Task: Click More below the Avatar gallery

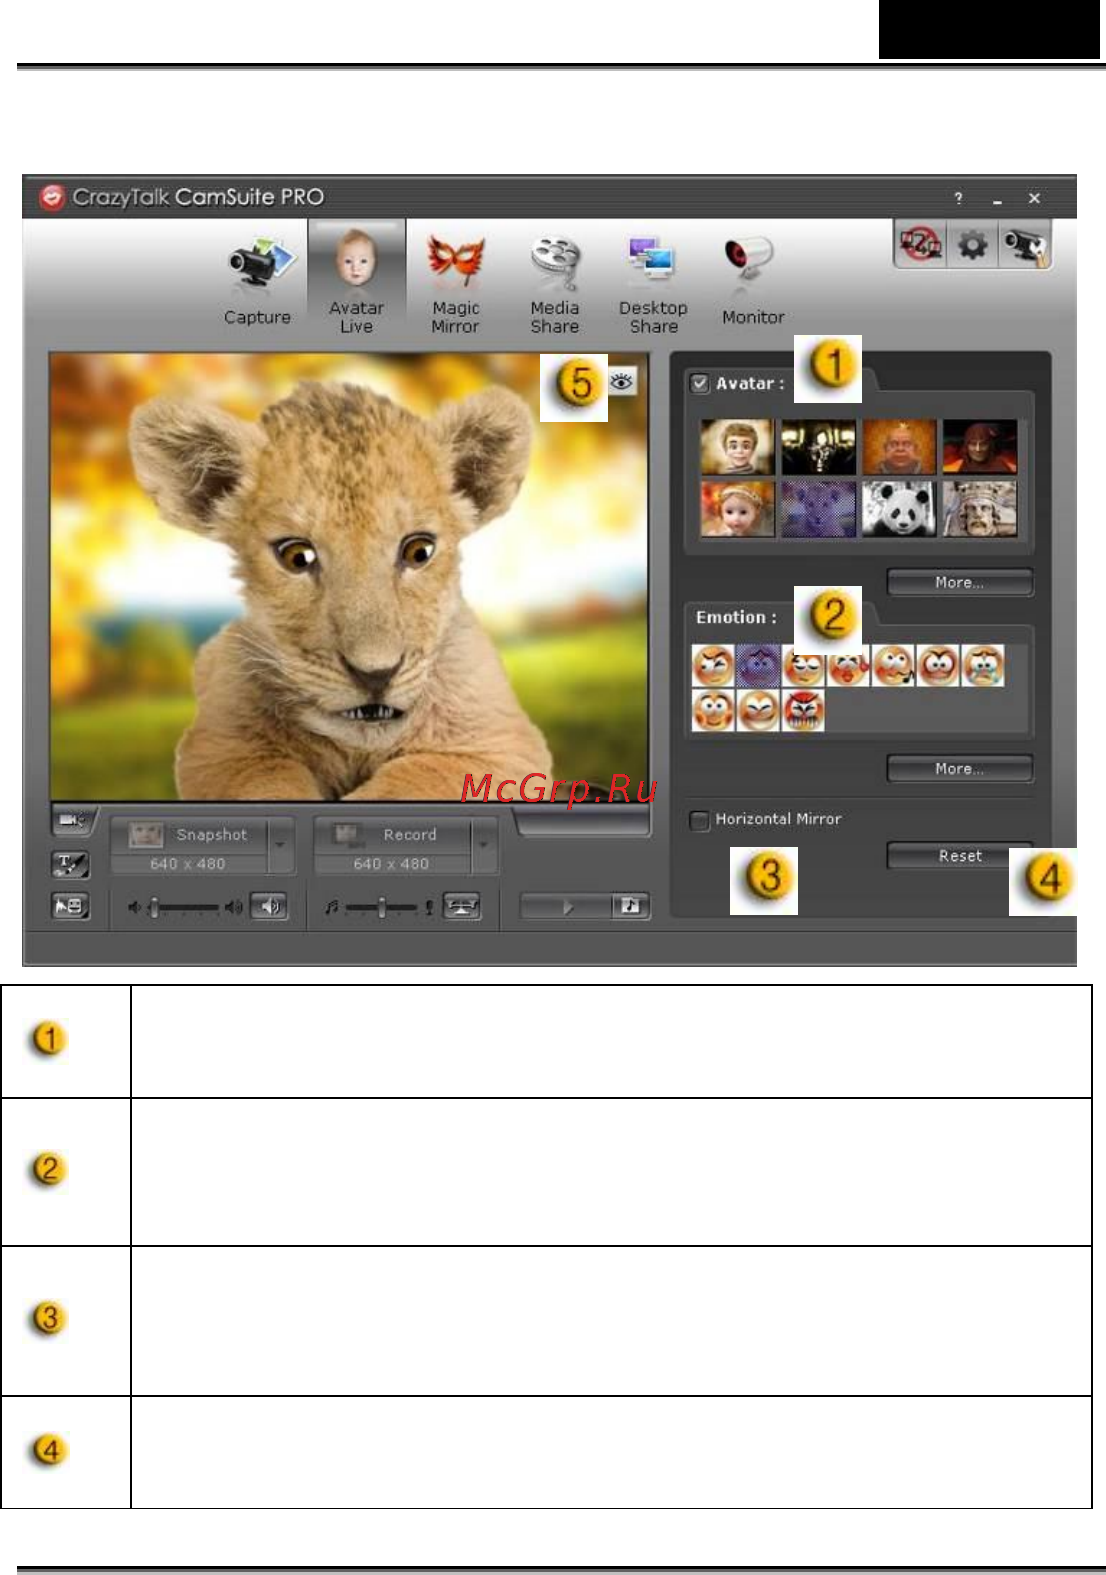Action: [x=959, y=582]
